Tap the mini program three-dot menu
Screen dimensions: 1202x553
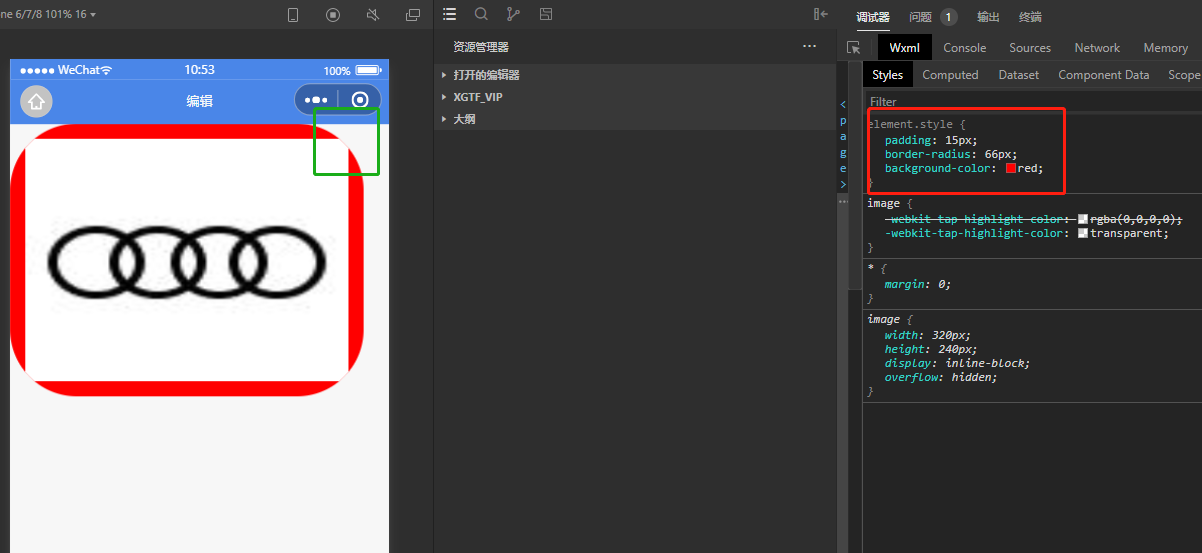coord(316,100)
